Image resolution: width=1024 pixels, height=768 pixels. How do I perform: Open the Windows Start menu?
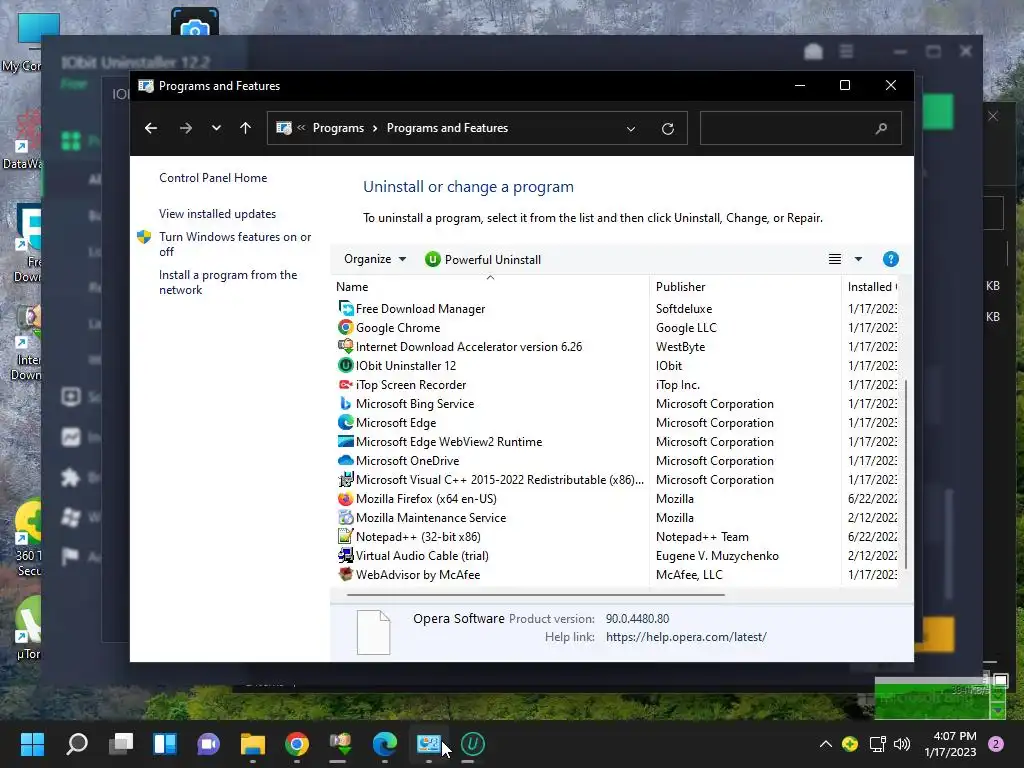tap(32, 744)
